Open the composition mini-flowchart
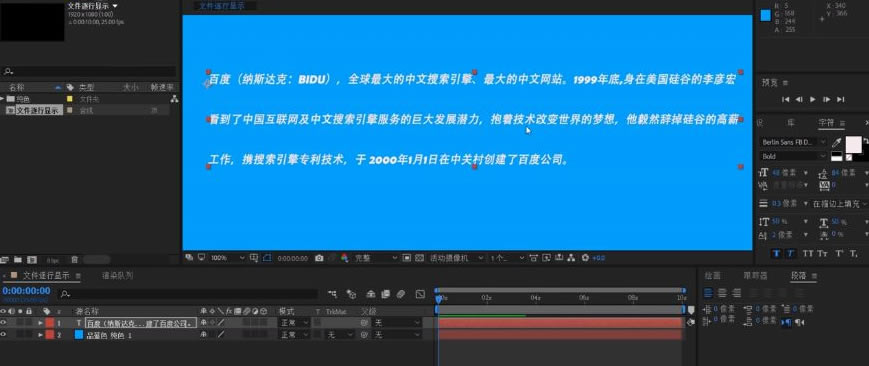 pyautogui.click(x=332, y=293)
